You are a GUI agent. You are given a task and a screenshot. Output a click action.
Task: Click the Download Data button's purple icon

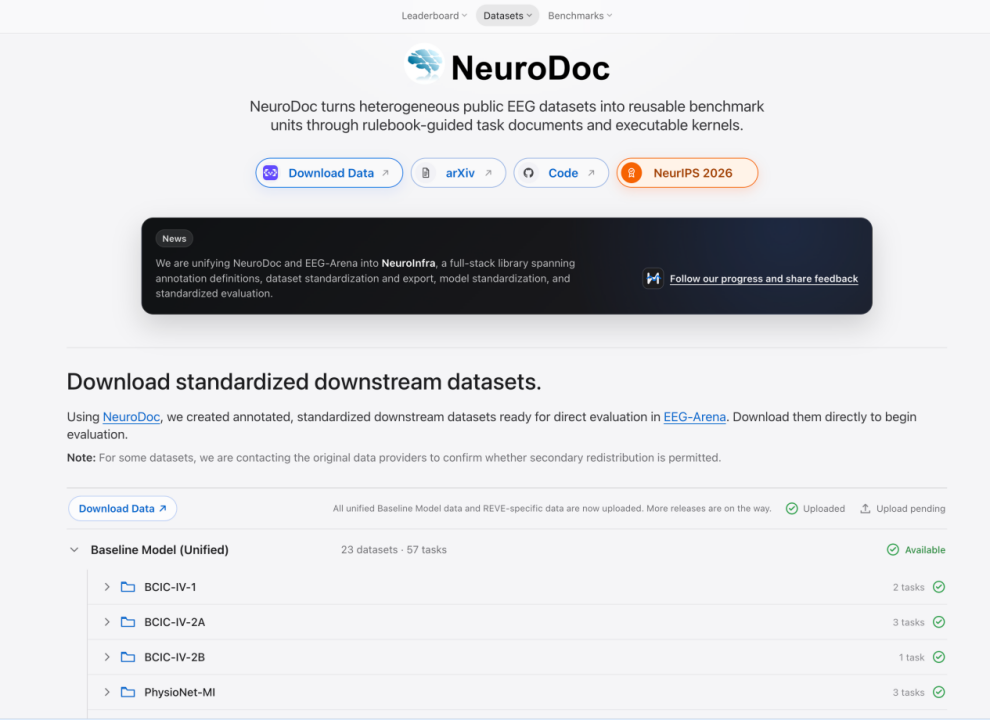[x=271, y=173]
